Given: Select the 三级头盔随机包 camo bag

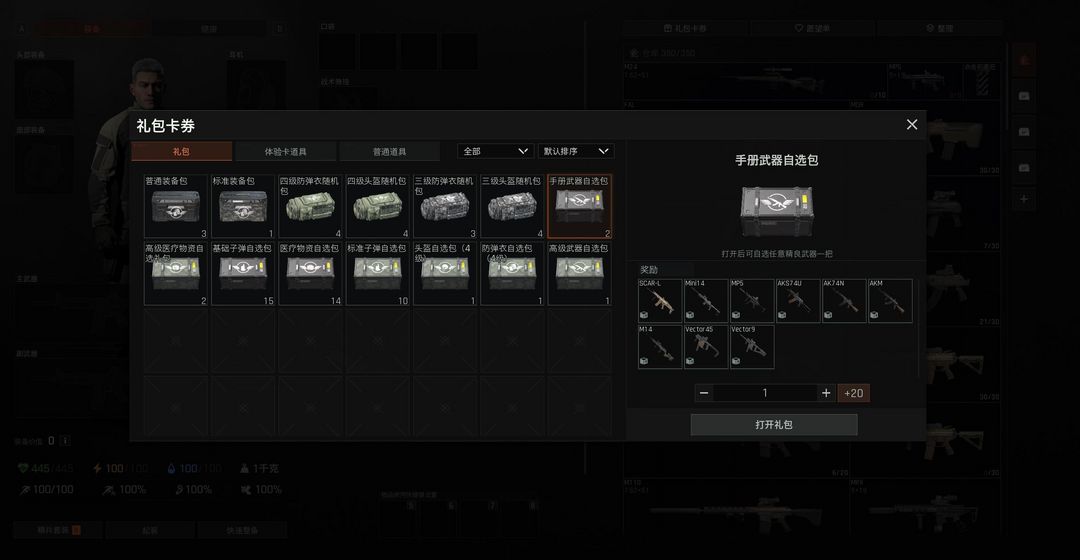Looking at the screenshot, I should coord(512,206).
